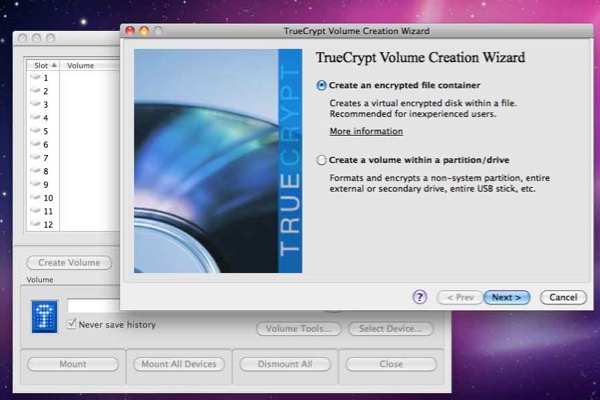Select drive icon for slot 1

tap(36, 77)
